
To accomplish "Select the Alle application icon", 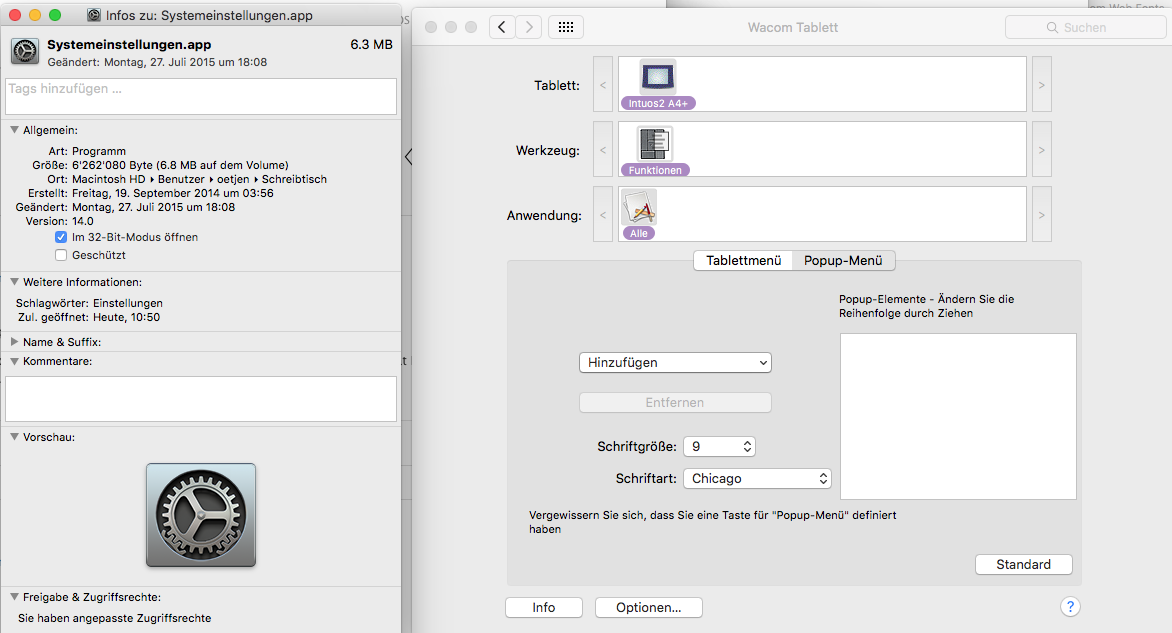I will coord(639,209).
